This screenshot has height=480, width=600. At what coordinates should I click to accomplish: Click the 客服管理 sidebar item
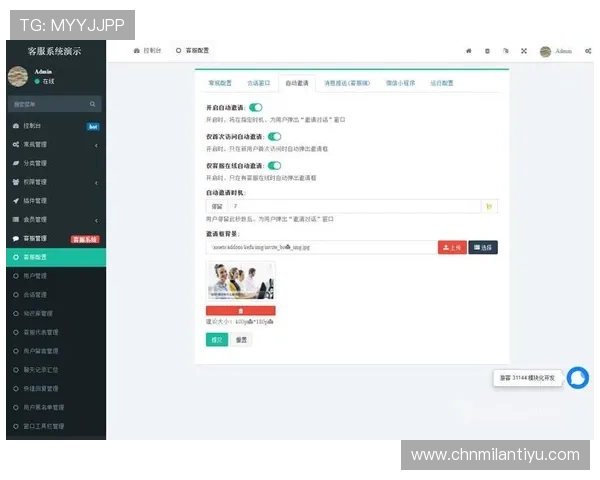(x=56, y=238)
